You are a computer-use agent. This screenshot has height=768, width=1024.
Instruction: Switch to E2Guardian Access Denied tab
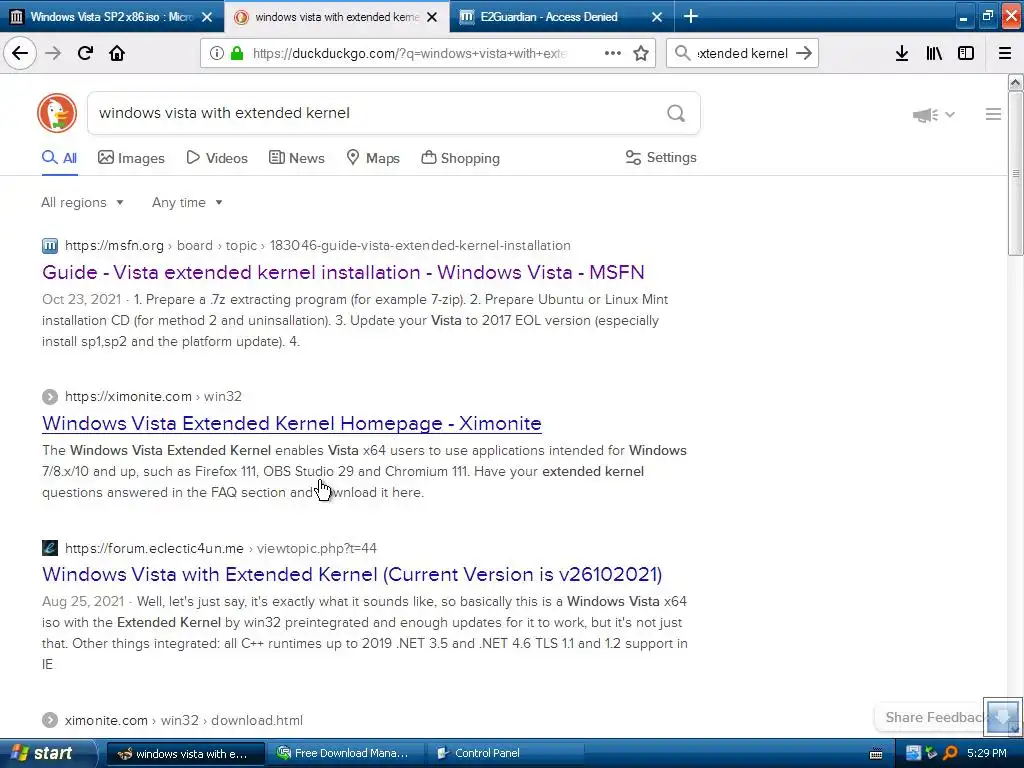561,16
